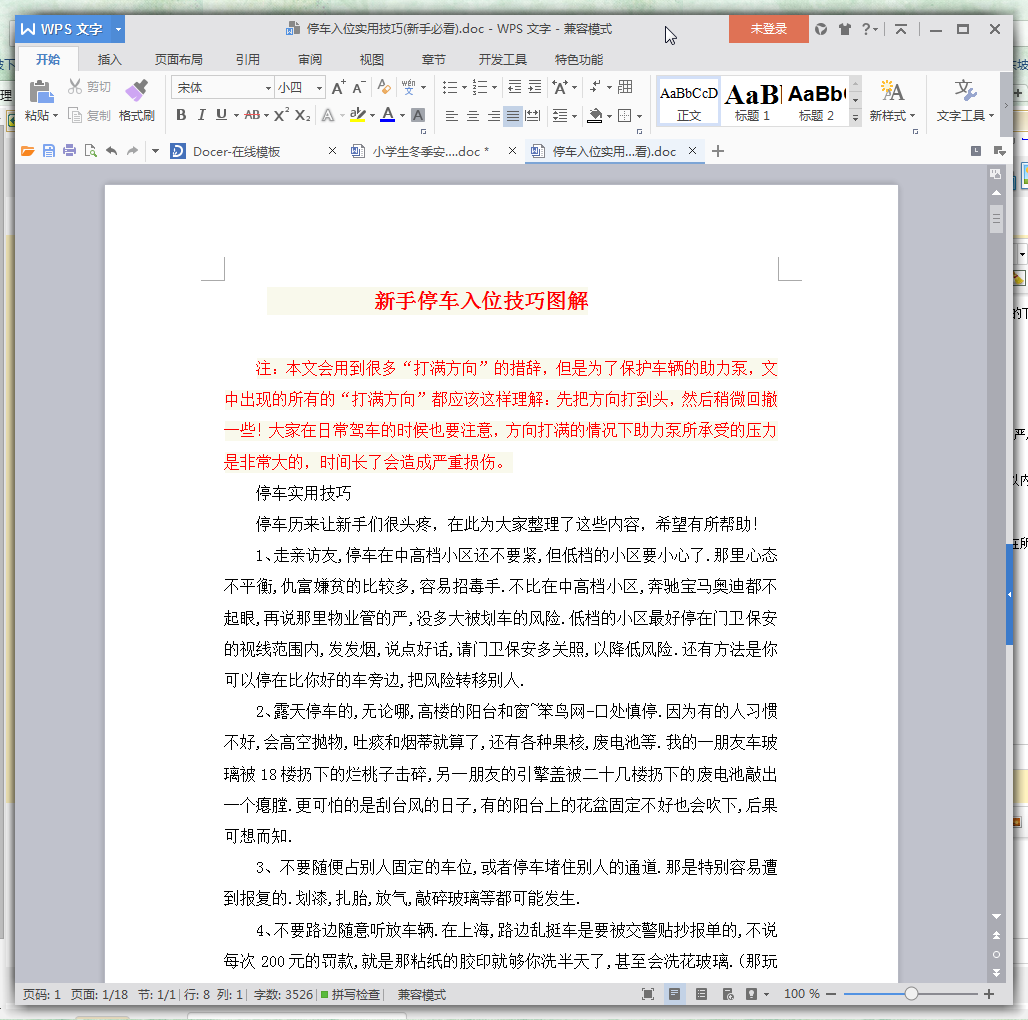
Task: Click the Paste clipboard icon
Action: [x=41, y=92]
